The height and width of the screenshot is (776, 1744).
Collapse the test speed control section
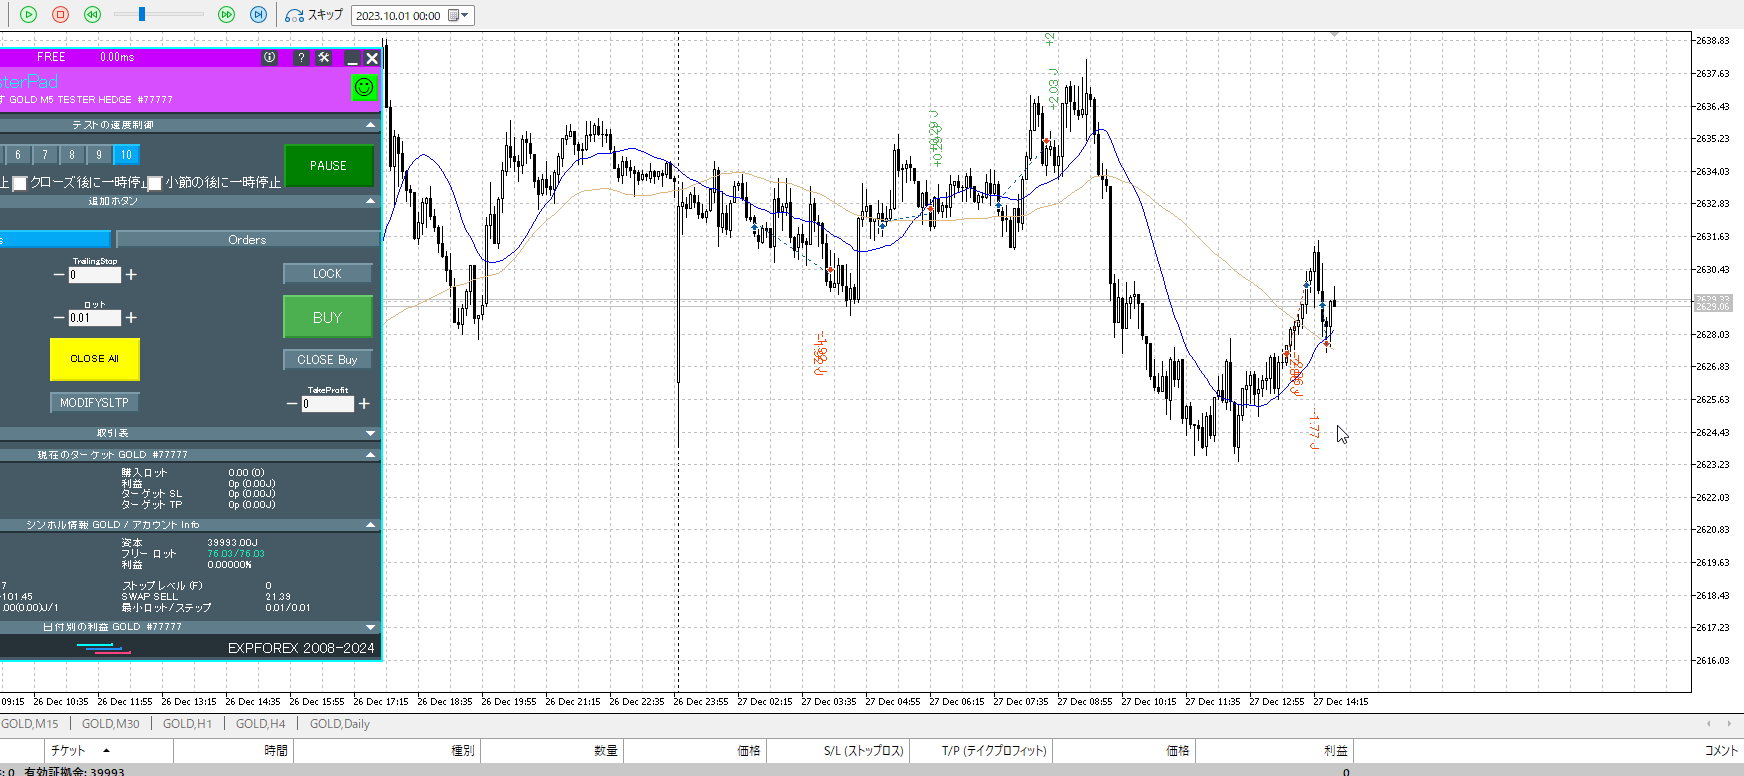(371, 125)
